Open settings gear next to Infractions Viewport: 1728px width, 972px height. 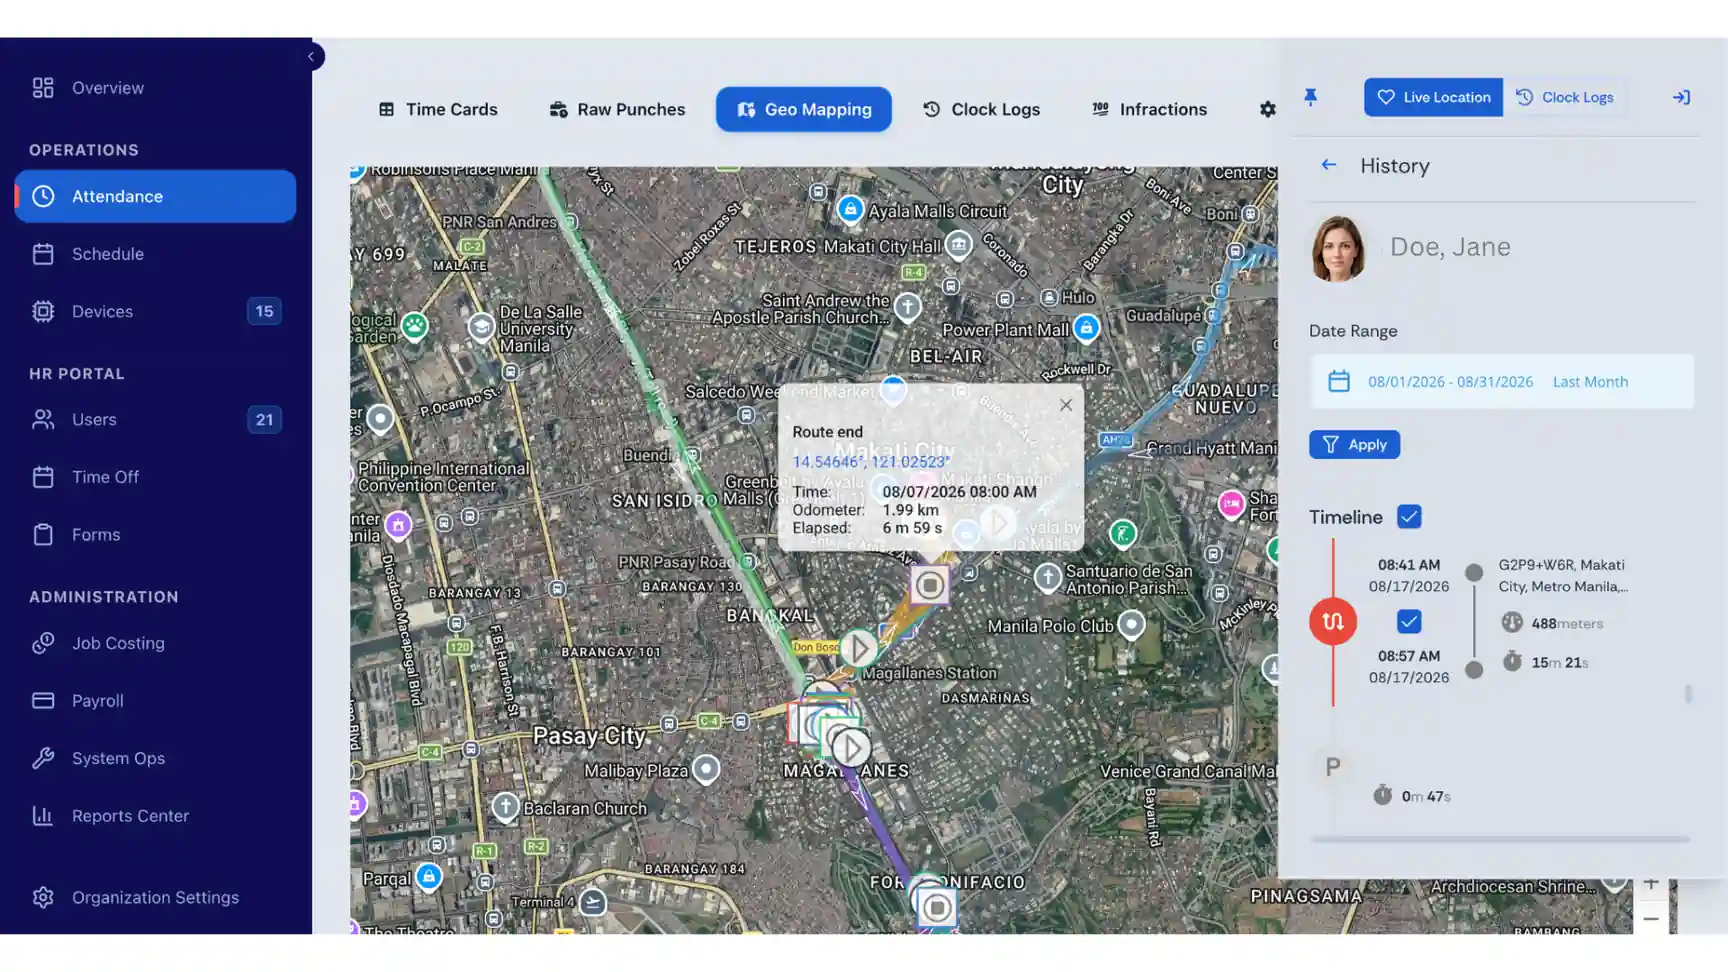1267,109
